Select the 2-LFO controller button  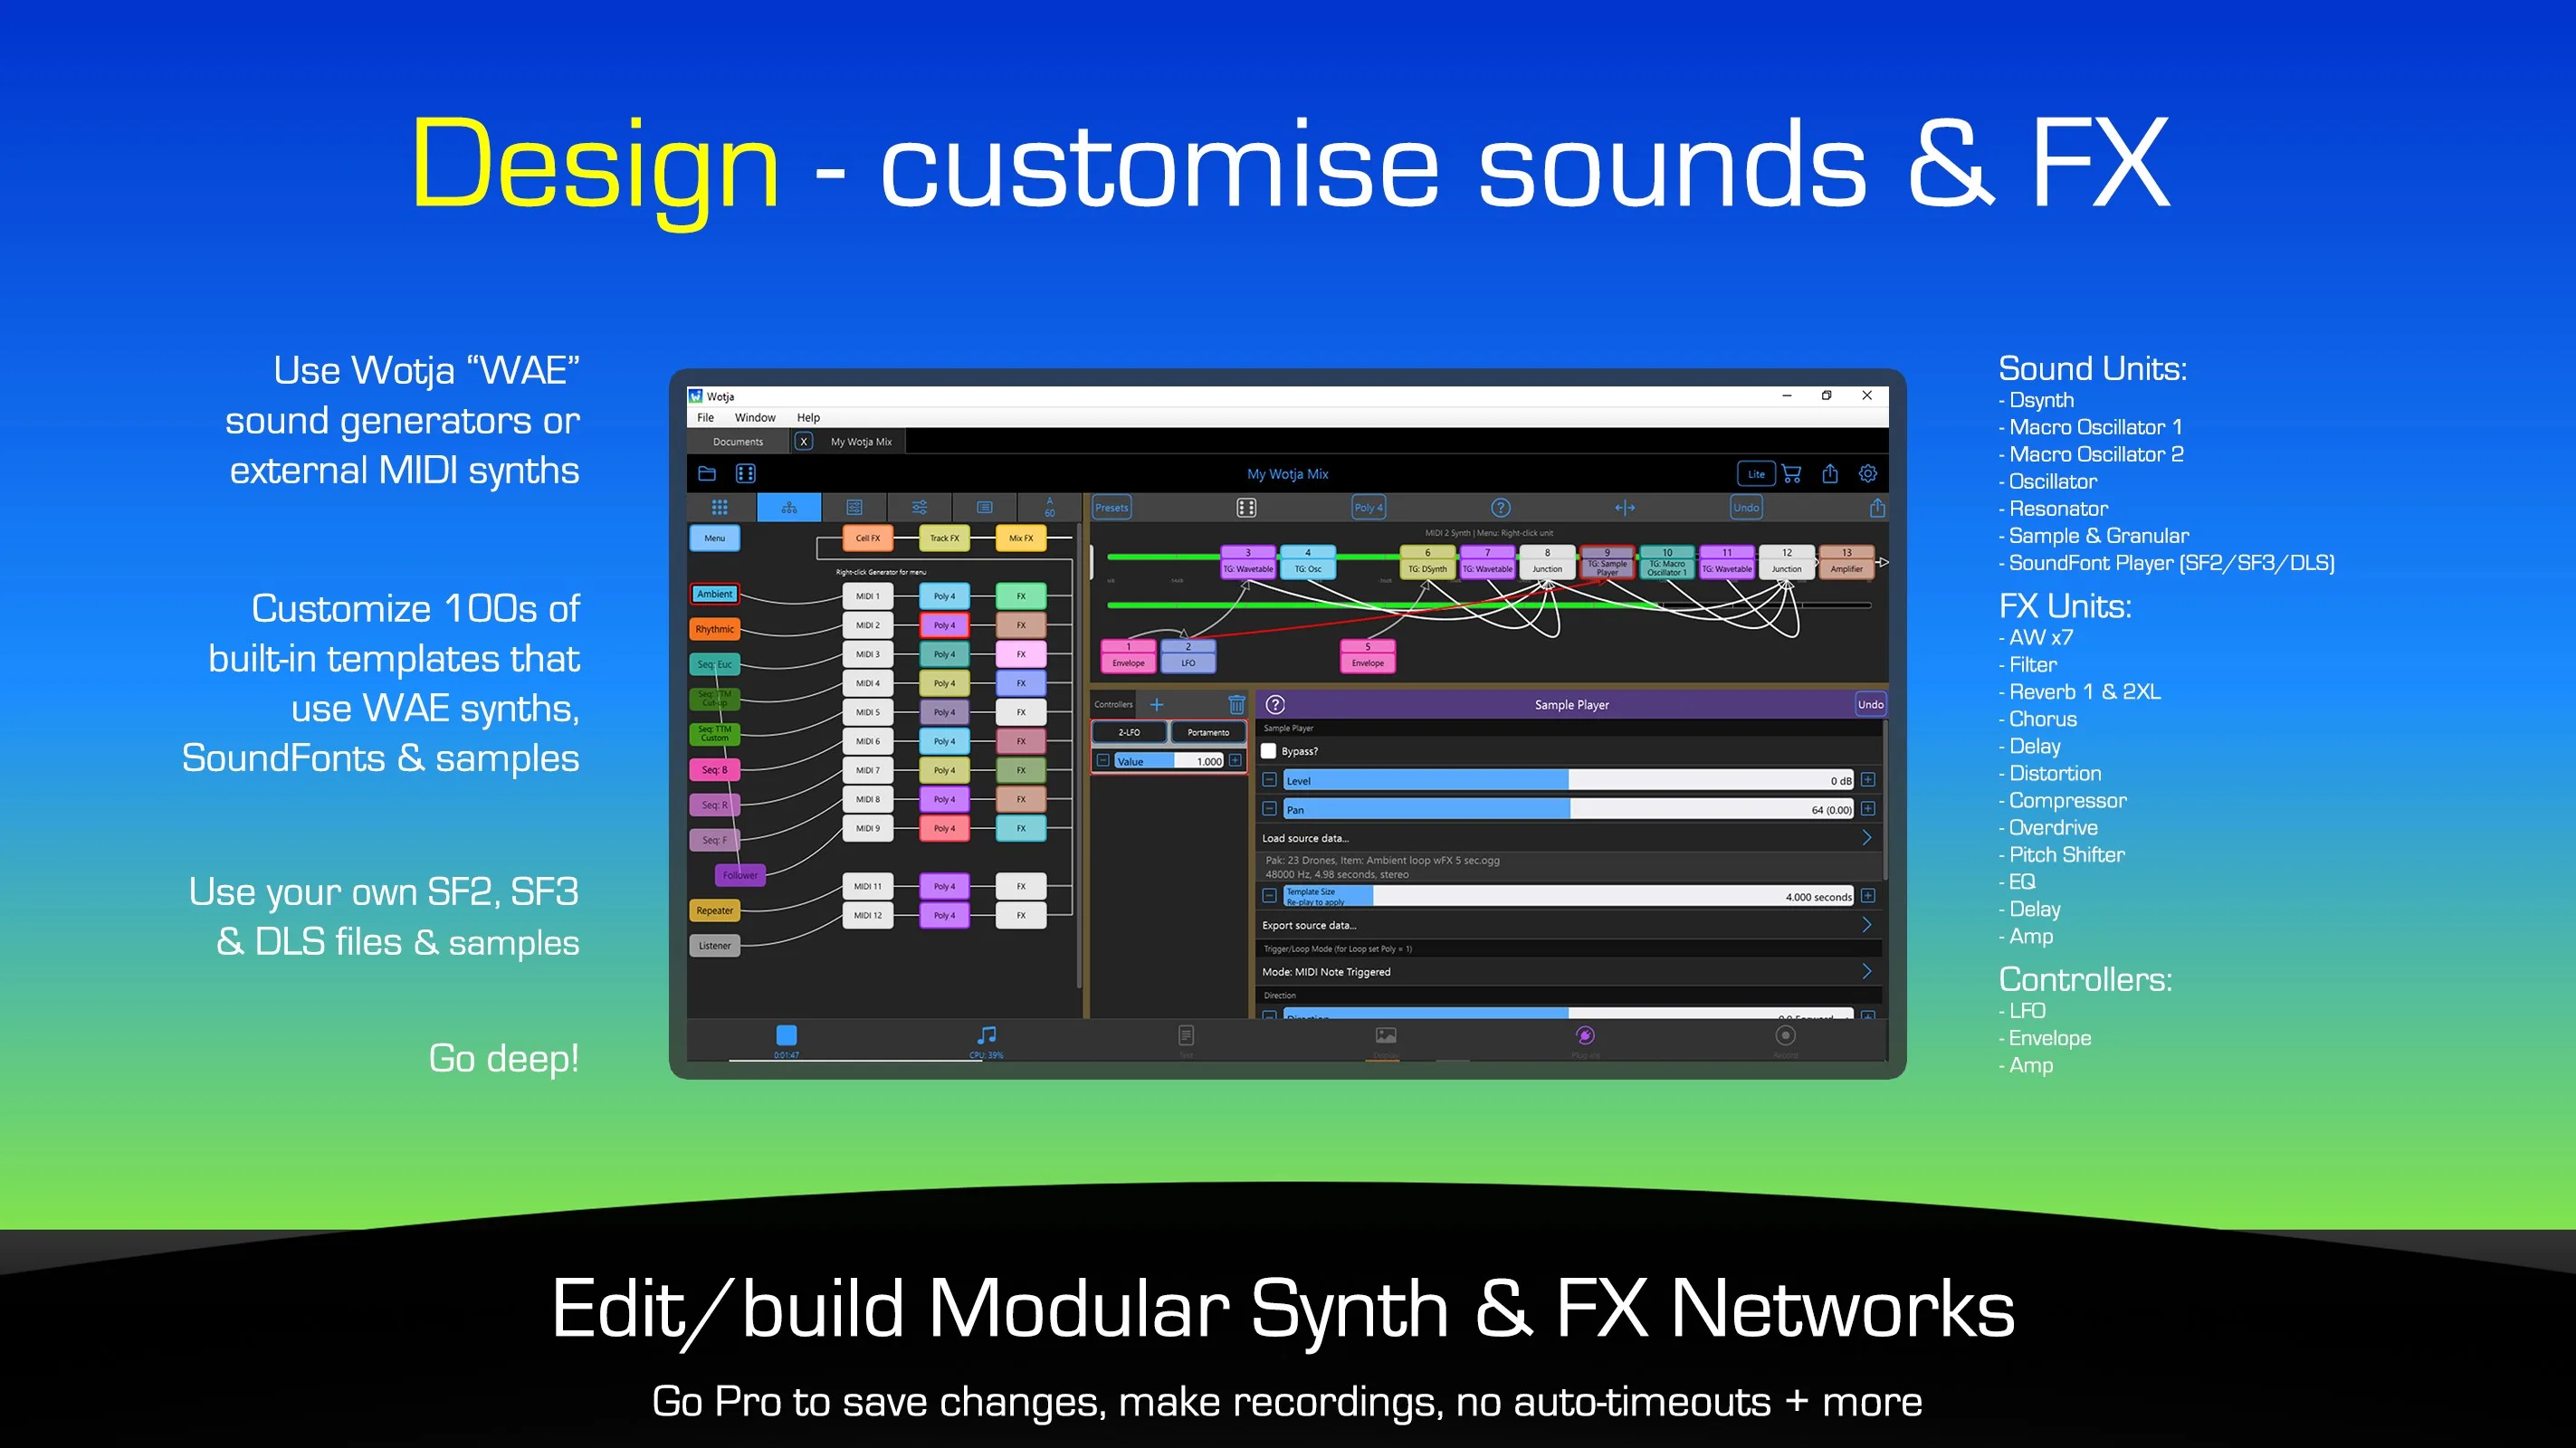pyautogui.click(x=1129, y=732)
